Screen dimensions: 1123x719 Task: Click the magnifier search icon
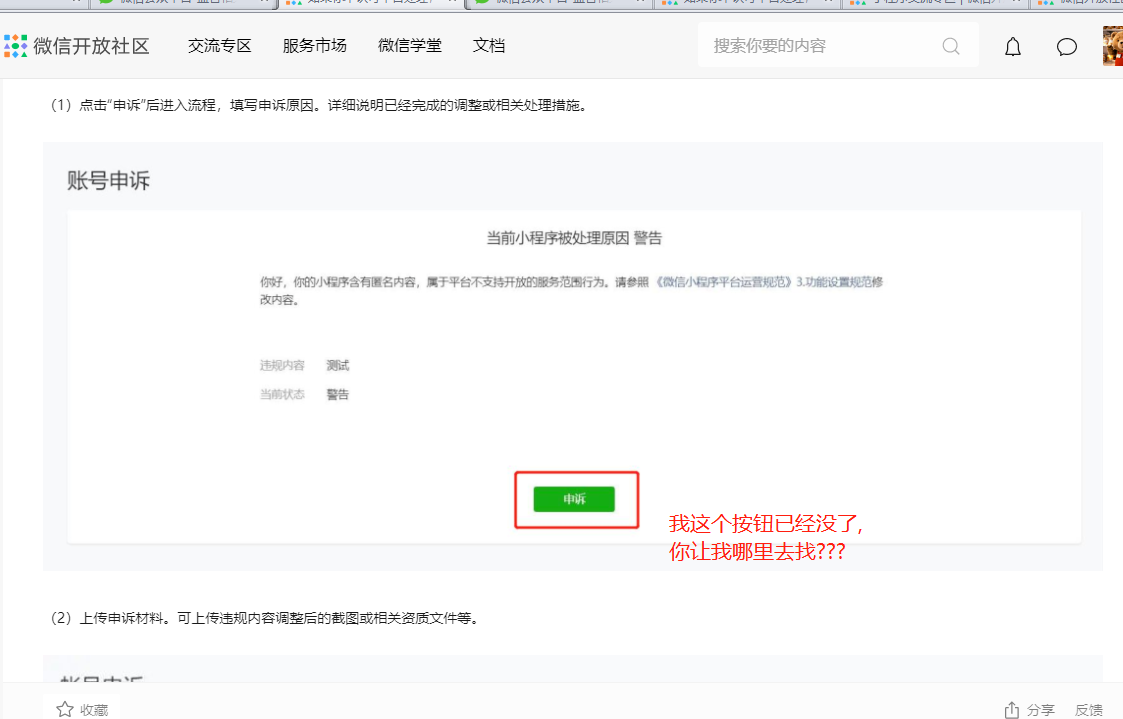950,46
